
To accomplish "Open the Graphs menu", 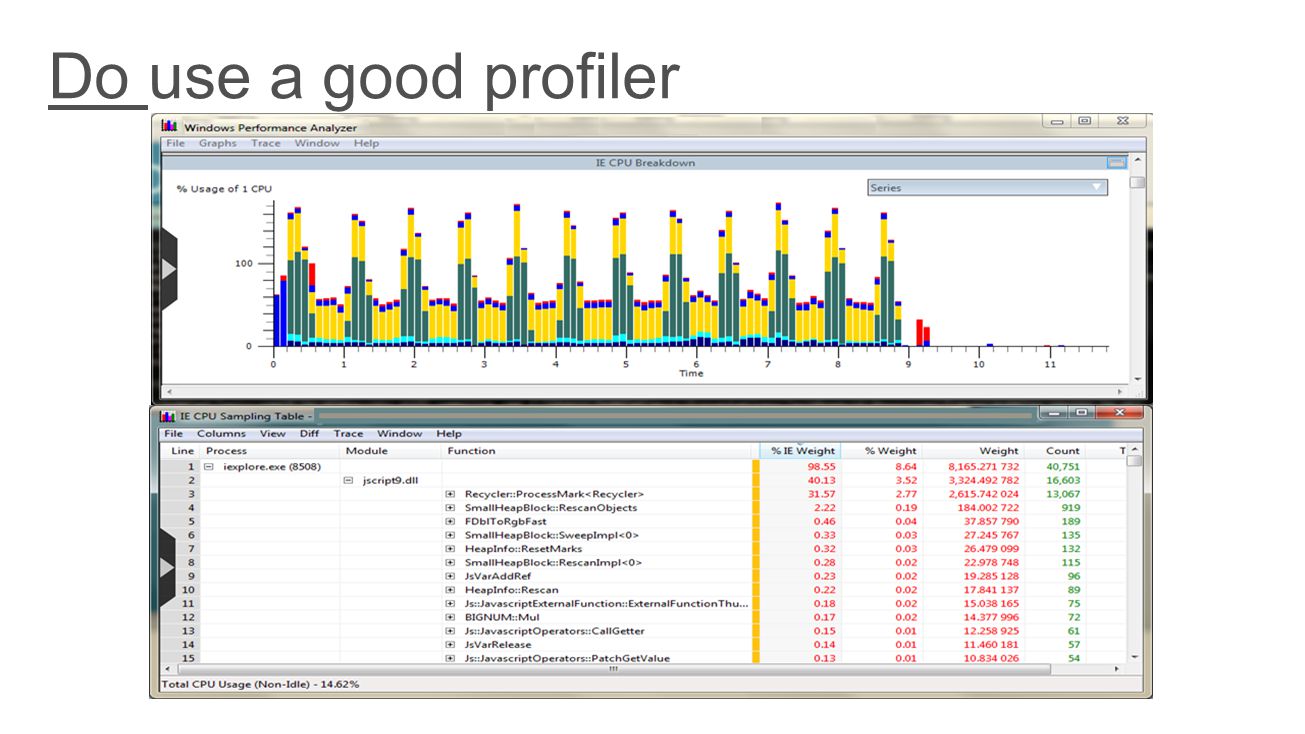I will click(218, 143).
